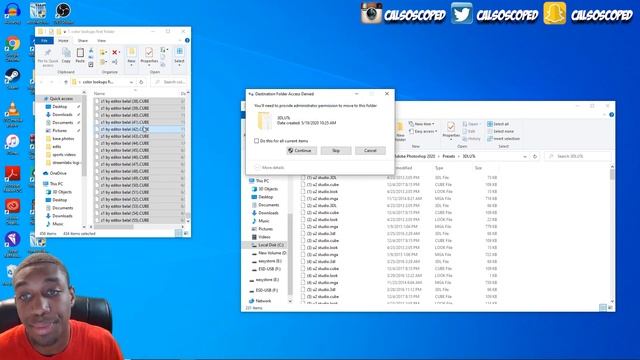Select Quick access in left window
The image size is (640, 360).
coord(60,99)
